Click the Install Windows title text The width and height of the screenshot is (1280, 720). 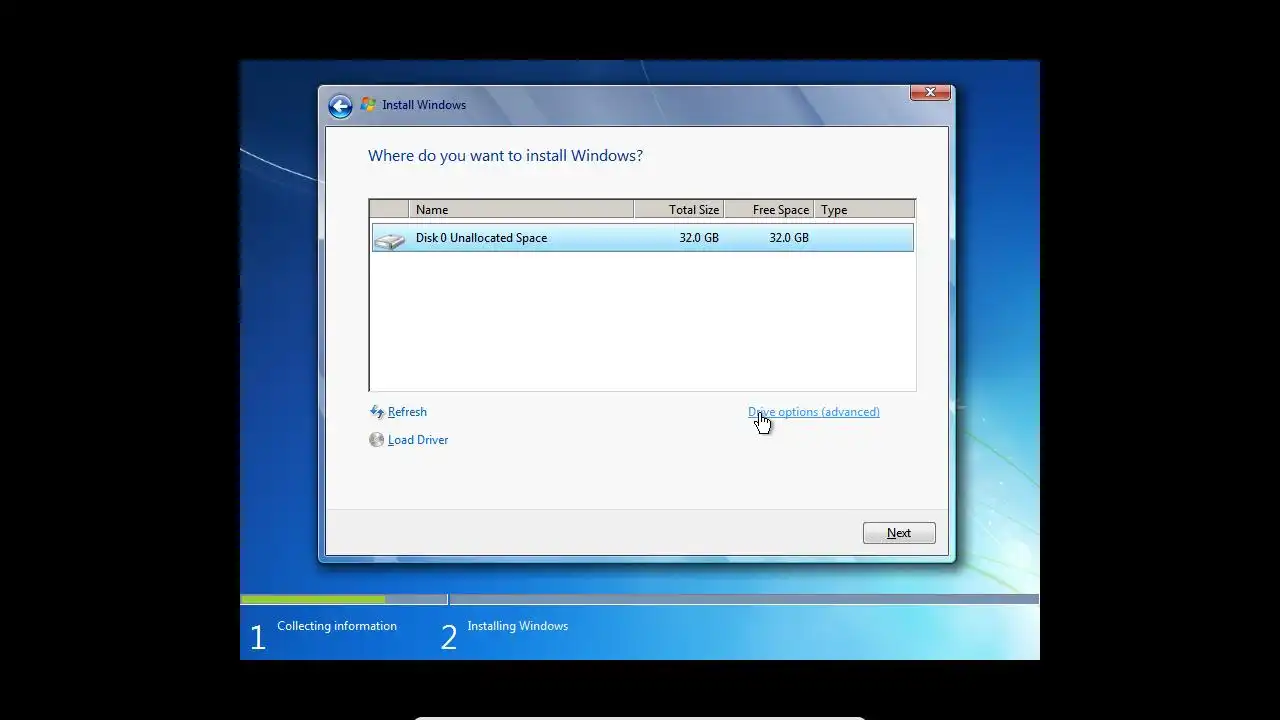coord(424,105)
